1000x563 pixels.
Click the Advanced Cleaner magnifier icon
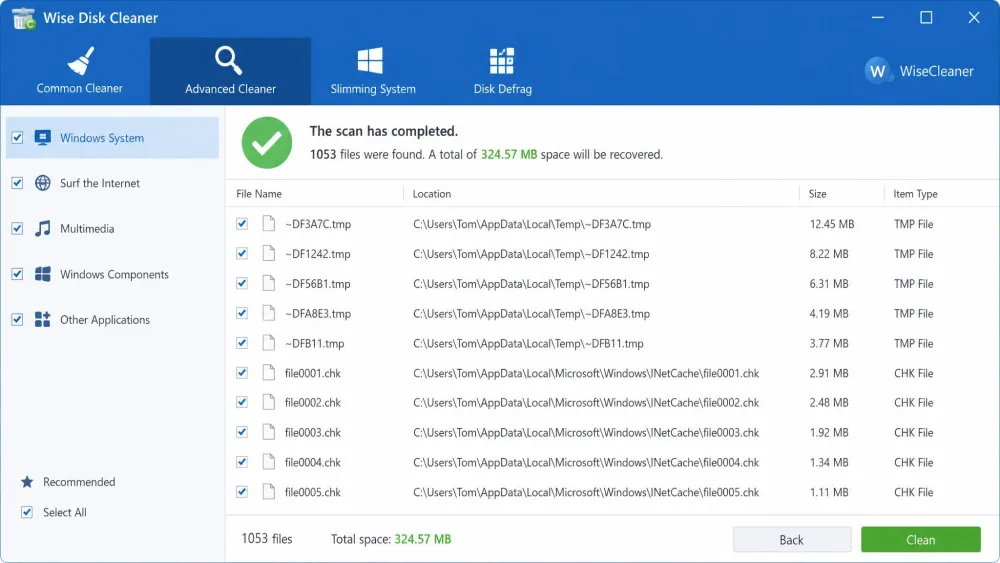click(x=228, y=61)
